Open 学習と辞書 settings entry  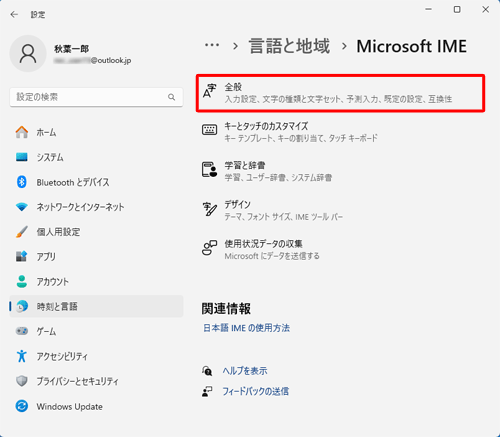tap(340, 171)
